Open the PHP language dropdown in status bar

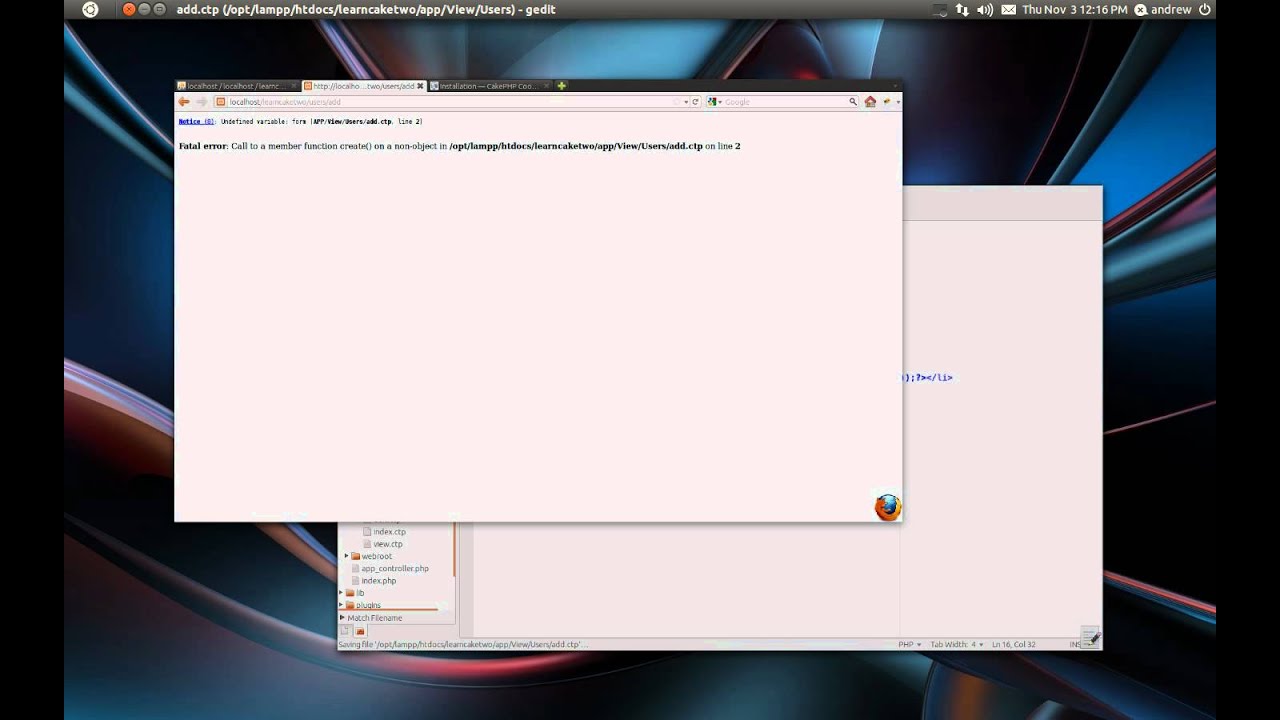click(910, 645)
